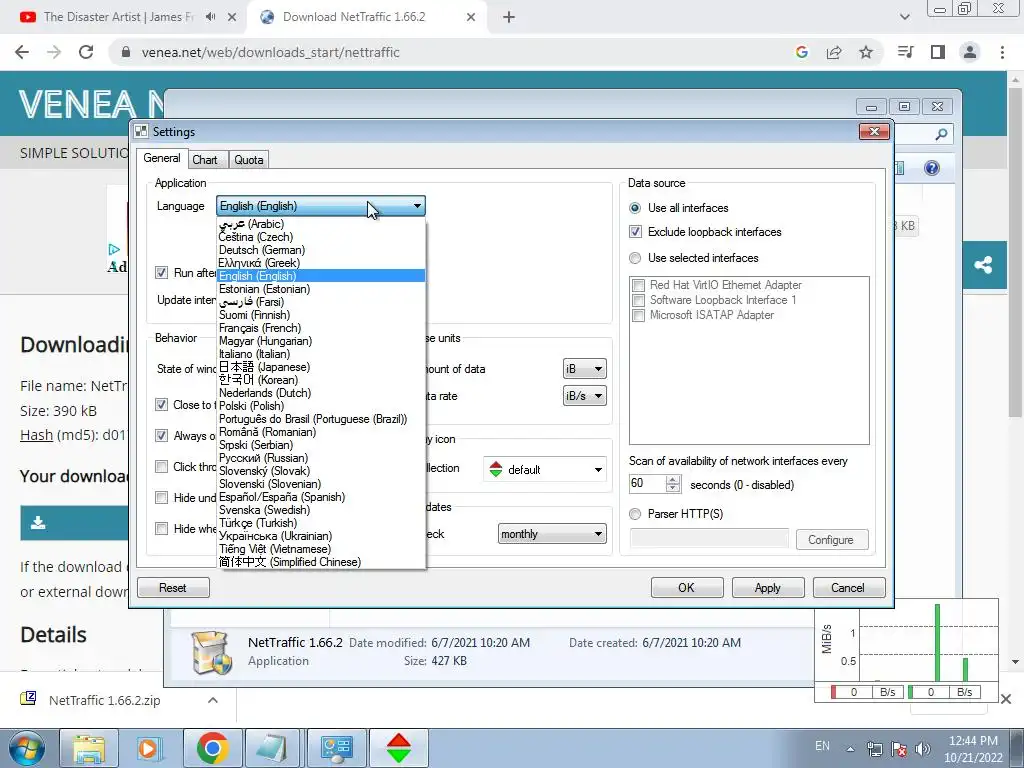Toggle the Close to checkbox
Screen dimensions: 1024x768
coord(161,405)
